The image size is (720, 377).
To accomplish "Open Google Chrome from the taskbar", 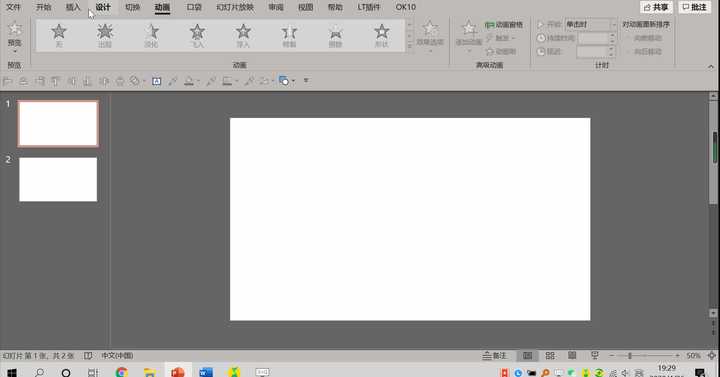I will (122, 372).
